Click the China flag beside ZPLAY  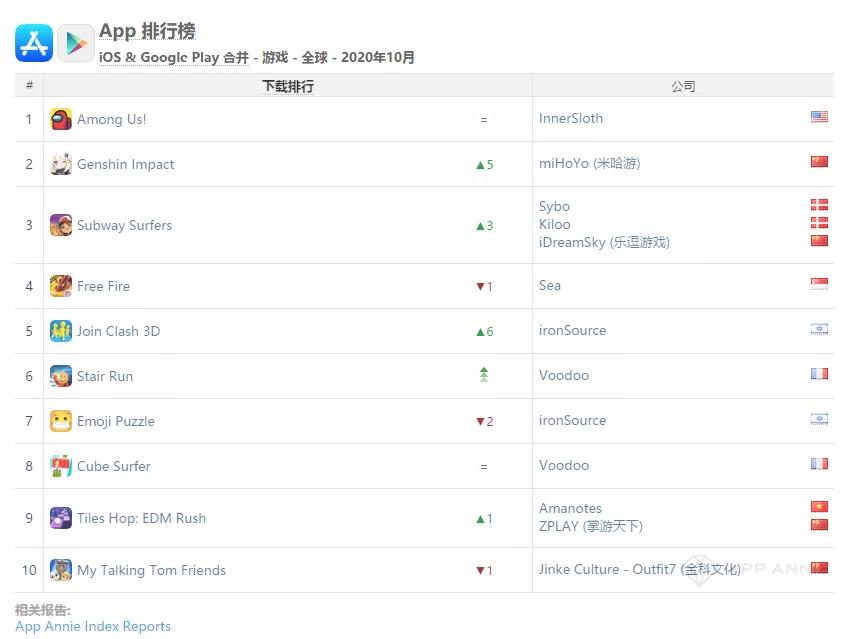point(819,525)
